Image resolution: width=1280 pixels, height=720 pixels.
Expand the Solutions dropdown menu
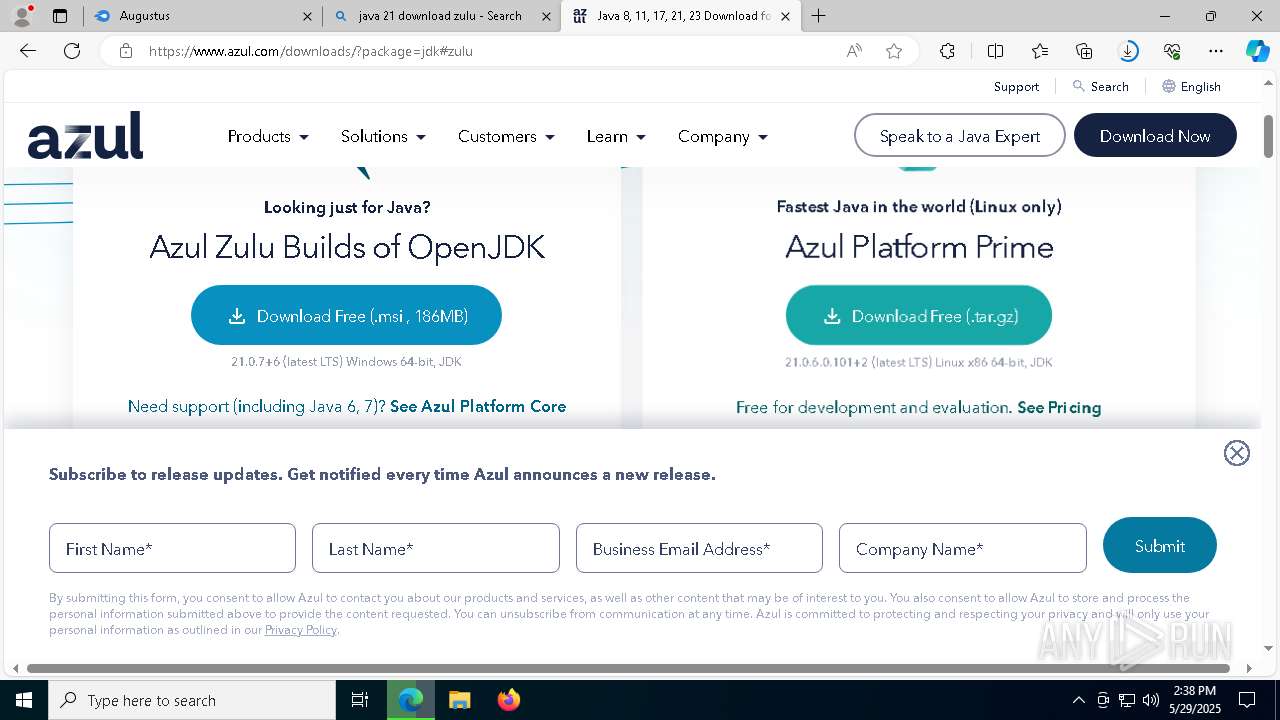[383, 136]
